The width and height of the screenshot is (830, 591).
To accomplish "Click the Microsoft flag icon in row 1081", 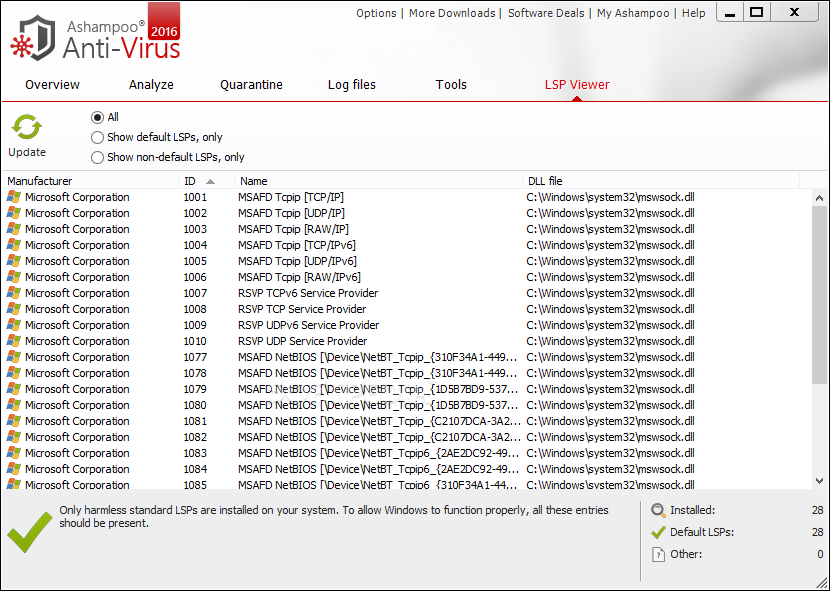I will pyautogui.click(x=14, y=421).
